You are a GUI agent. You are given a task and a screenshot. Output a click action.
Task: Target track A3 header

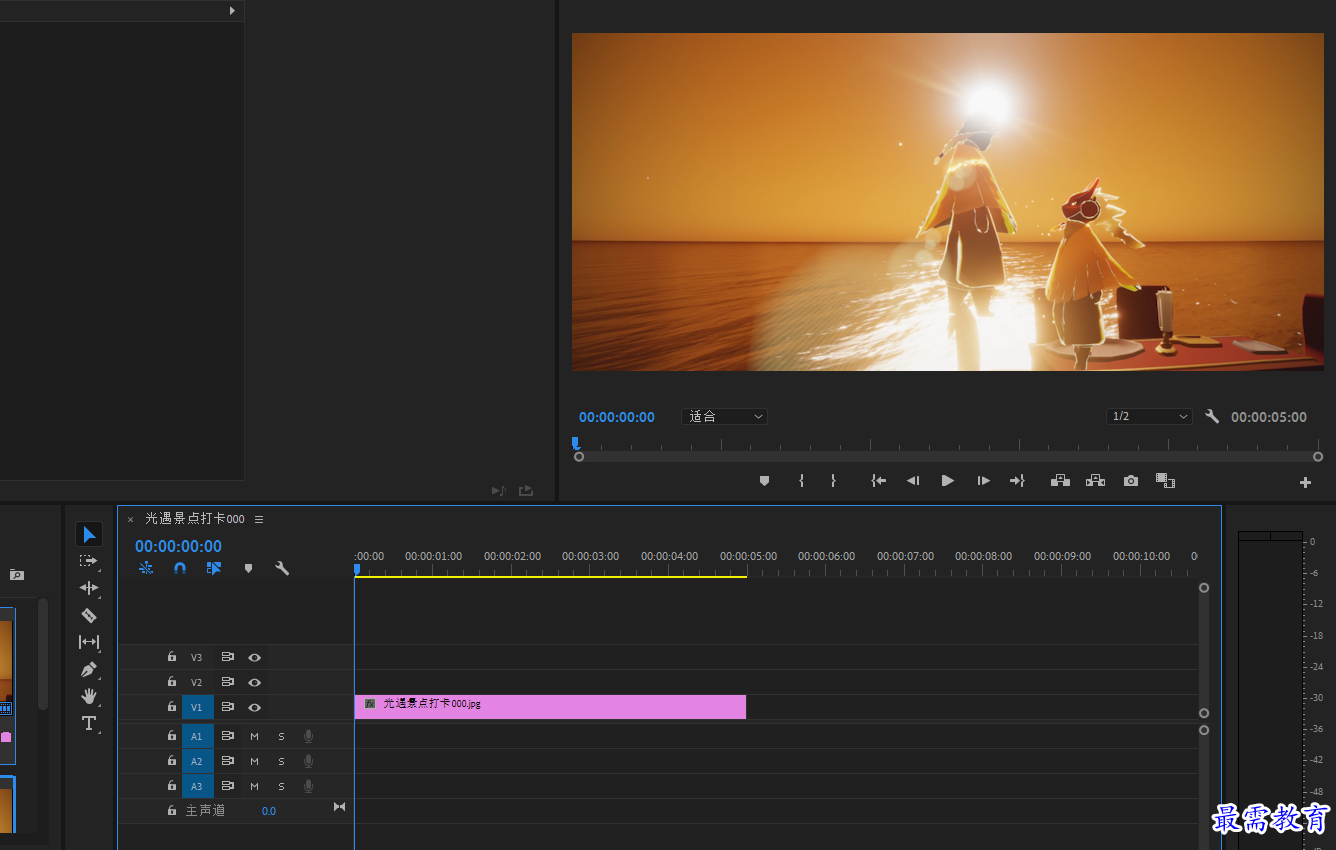(x=197, y=786)
